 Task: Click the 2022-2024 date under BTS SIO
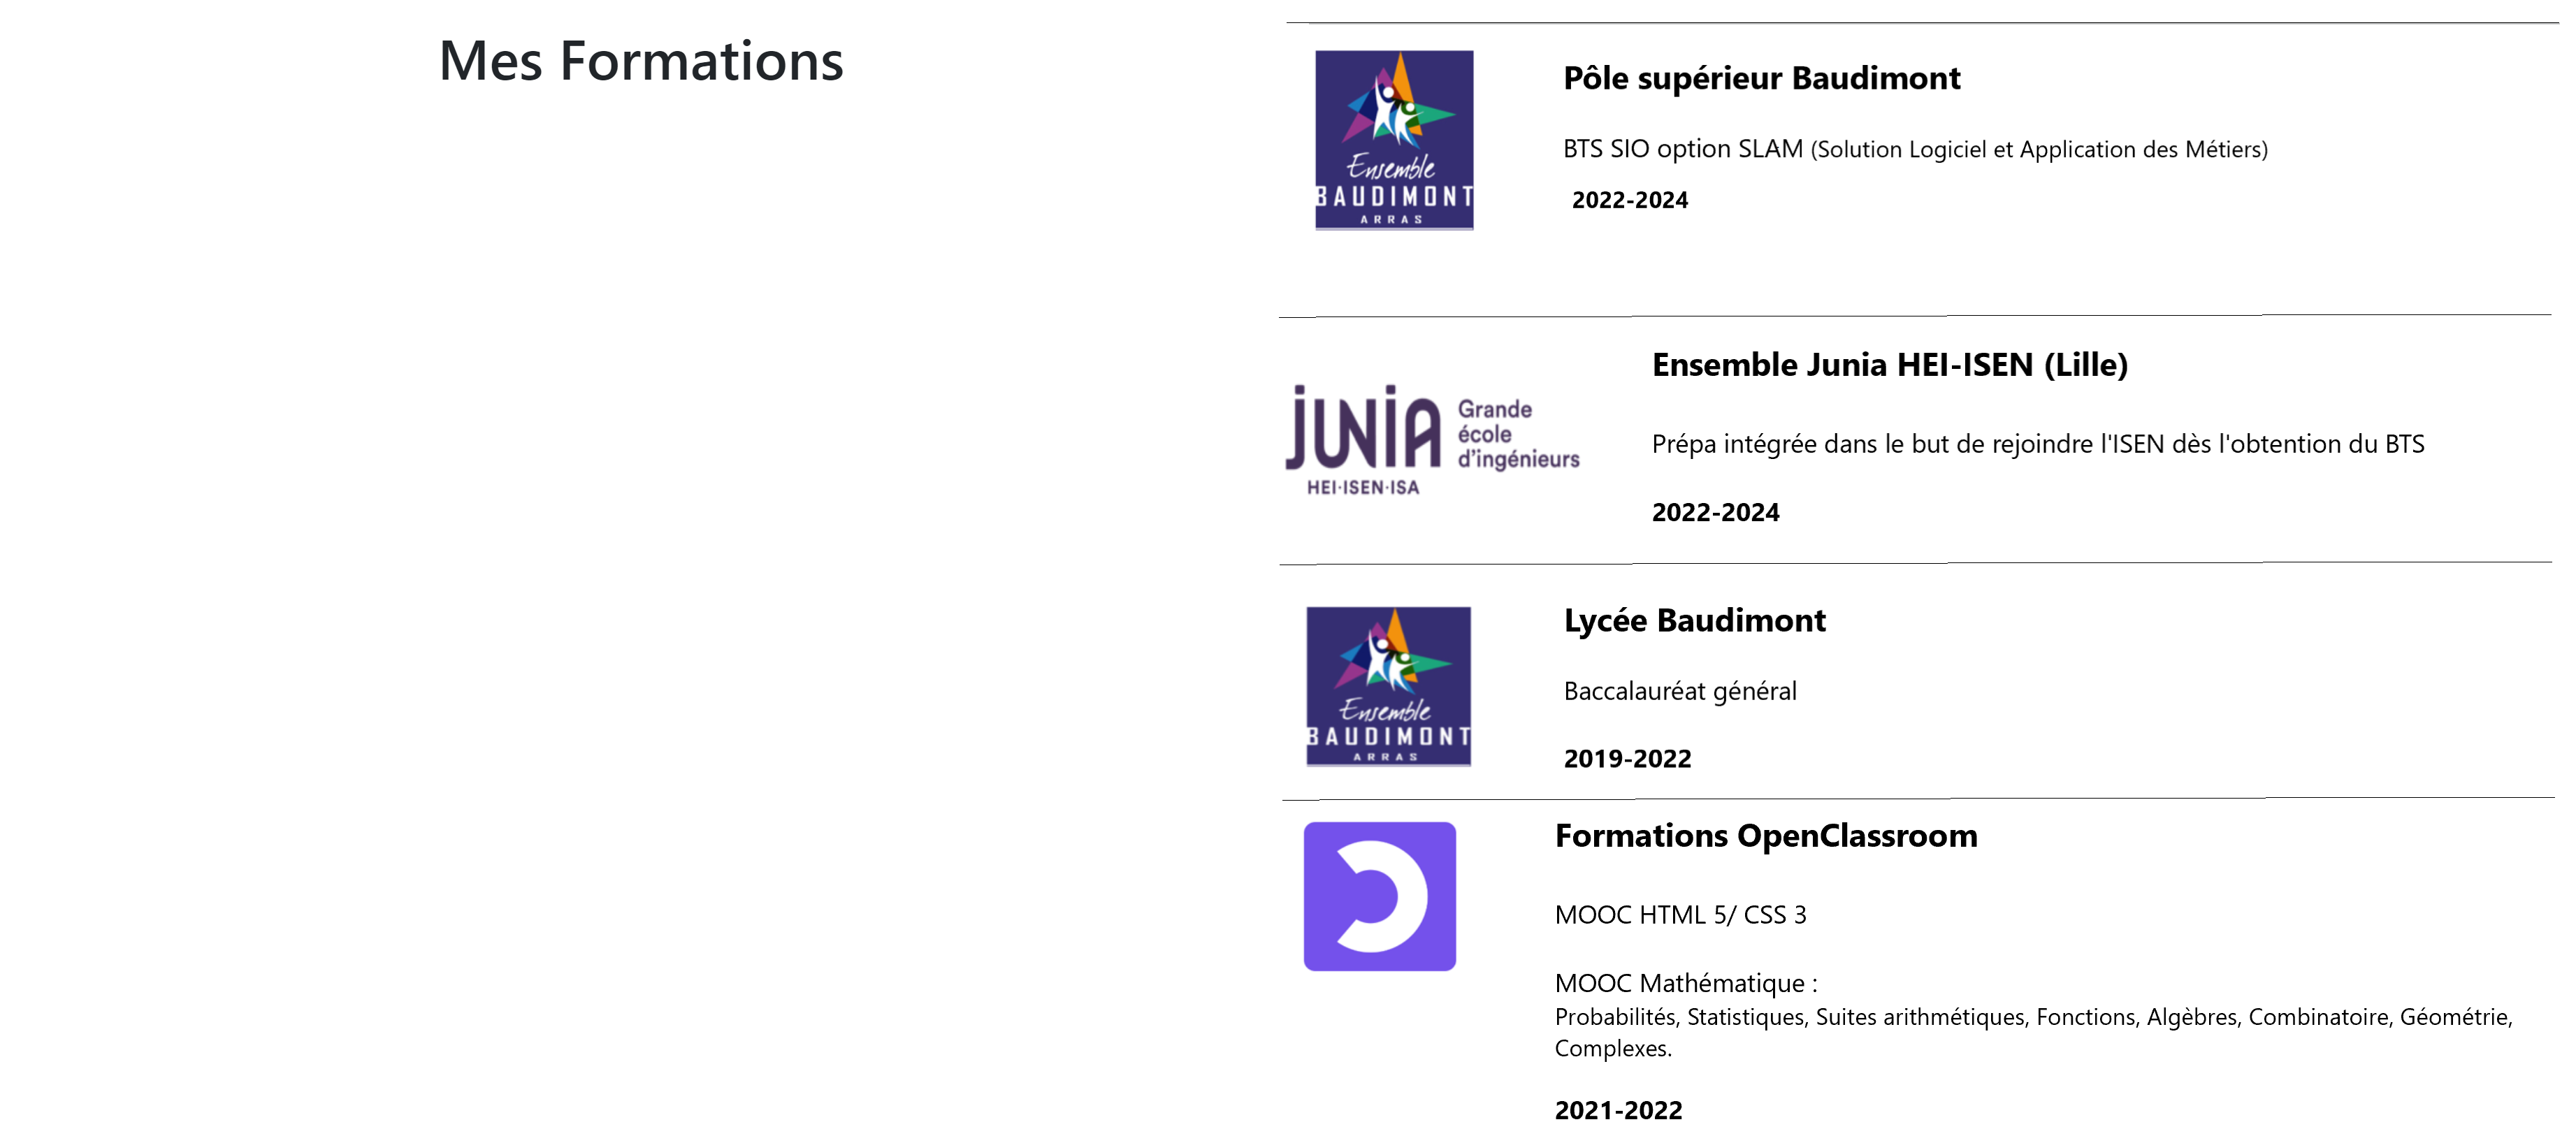click(1629, 200)
